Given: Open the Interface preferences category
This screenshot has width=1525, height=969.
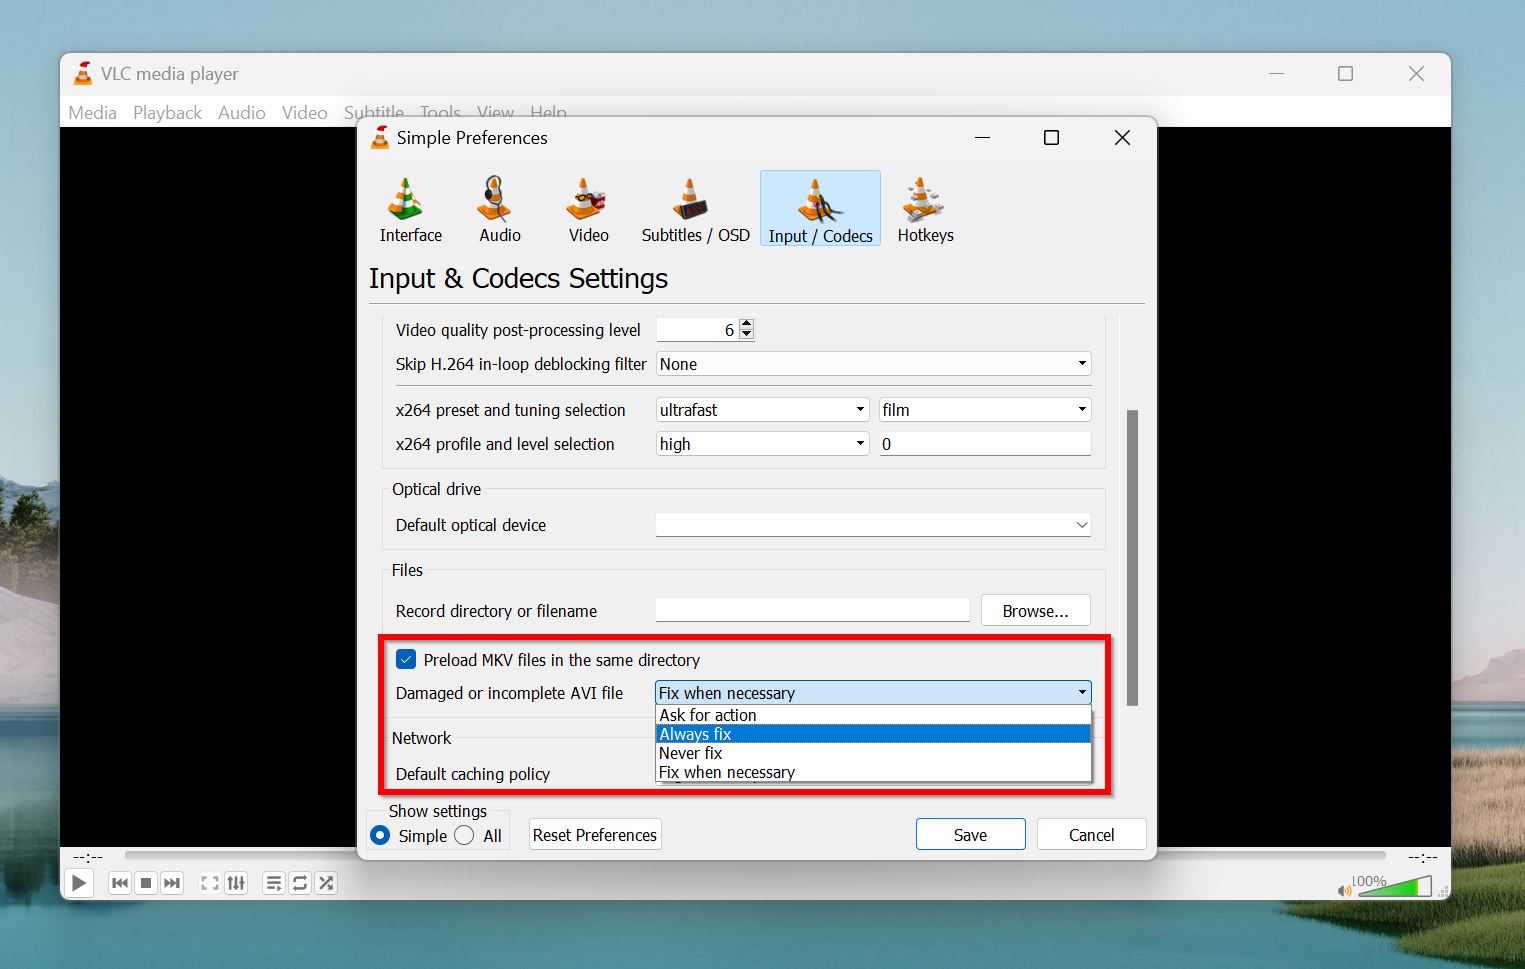Looking at the screenshot, I should click(410, 209).
